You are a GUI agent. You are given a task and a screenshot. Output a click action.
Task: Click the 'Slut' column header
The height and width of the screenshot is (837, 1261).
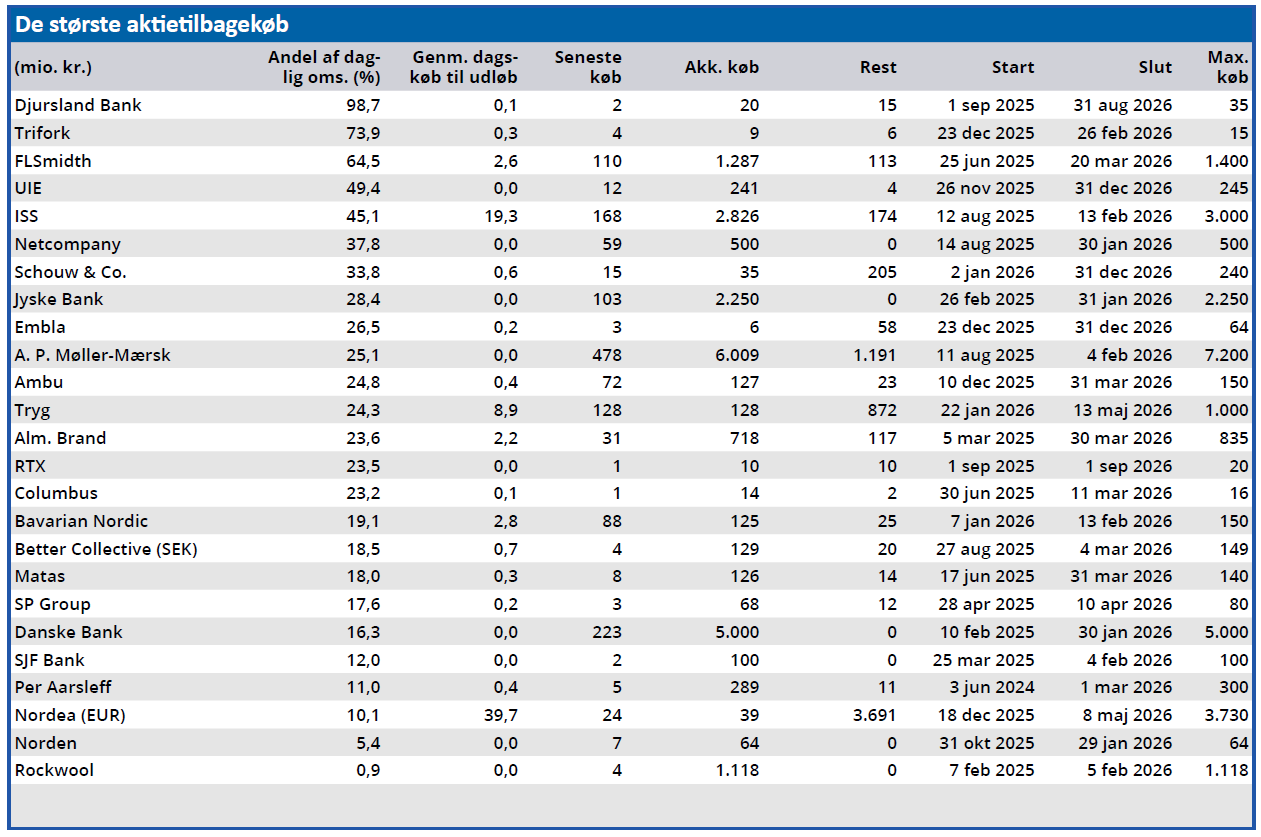[x=1155, y=68]
